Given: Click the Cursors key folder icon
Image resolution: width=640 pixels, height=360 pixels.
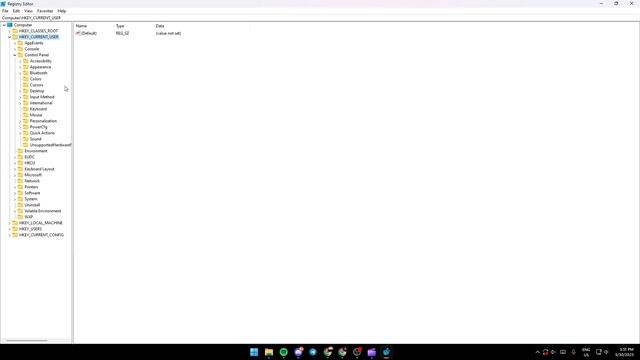Looking at the screenshot, I should pos(26,85).
